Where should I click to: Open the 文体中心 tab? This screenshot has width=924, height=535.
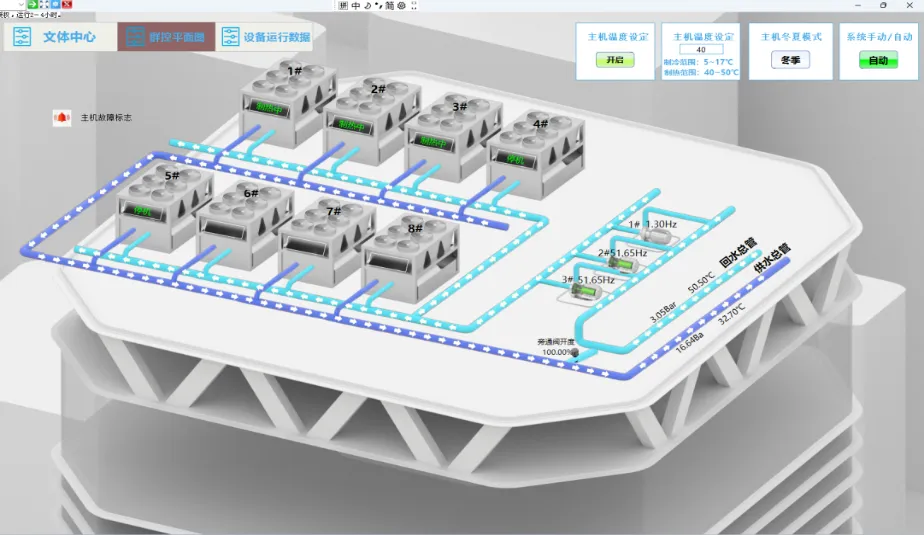[58, 37]
